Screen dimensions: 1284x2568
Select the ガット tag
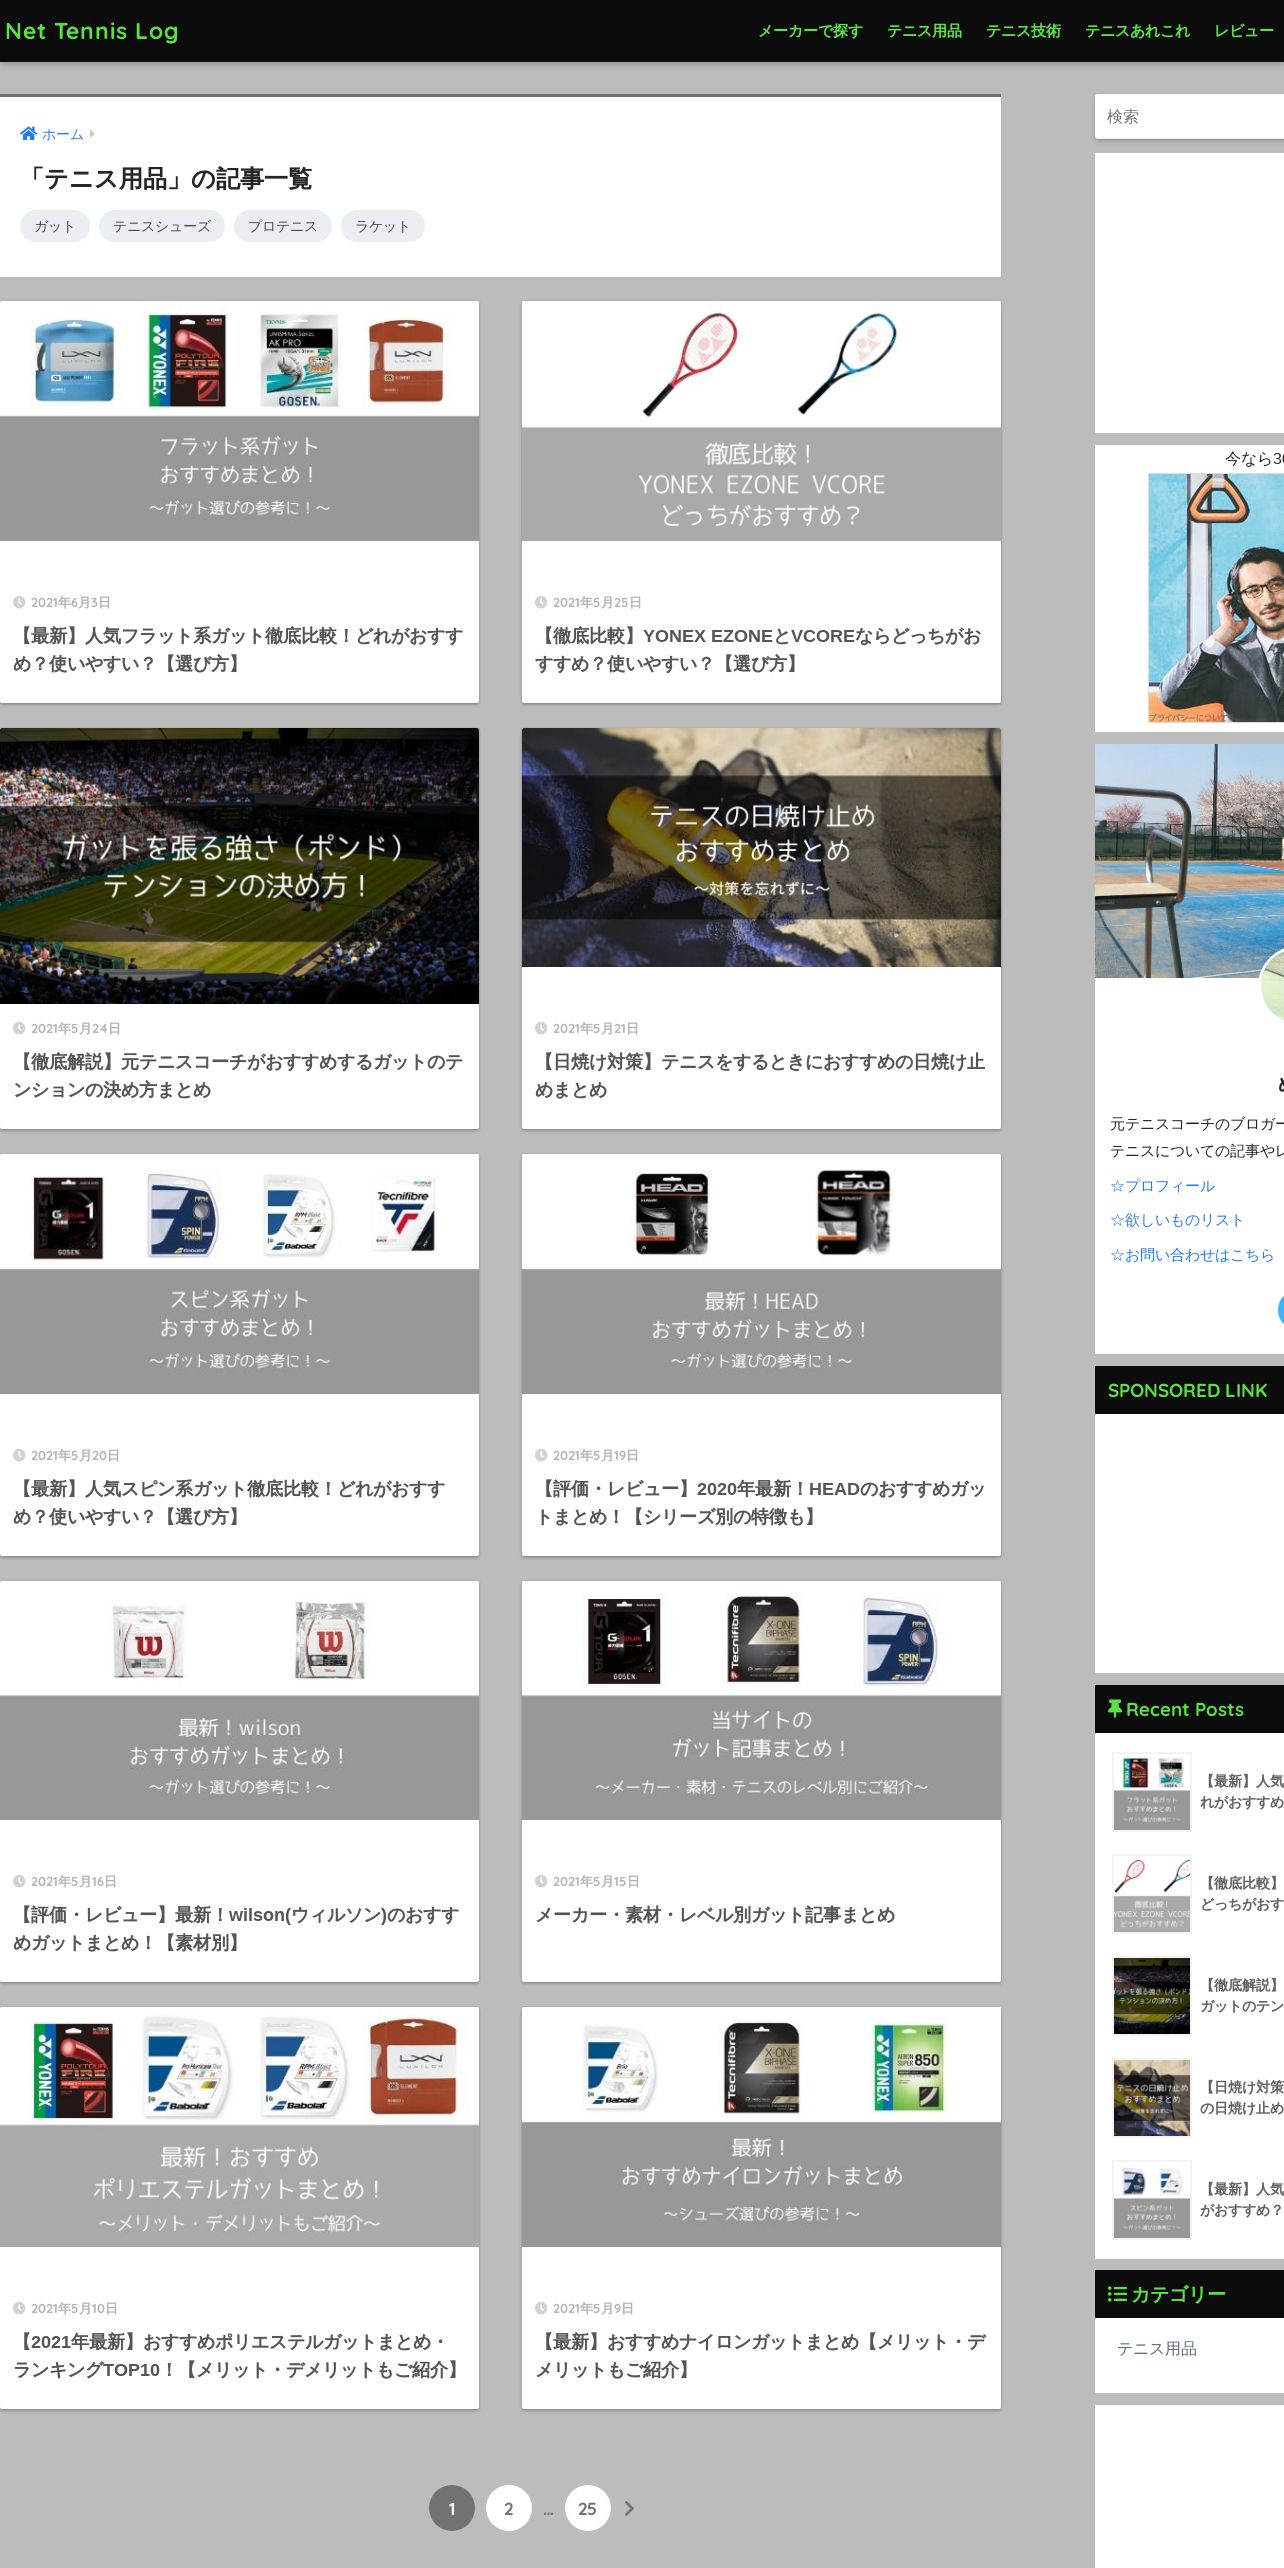pyautogui.click(x=55, y=226)
